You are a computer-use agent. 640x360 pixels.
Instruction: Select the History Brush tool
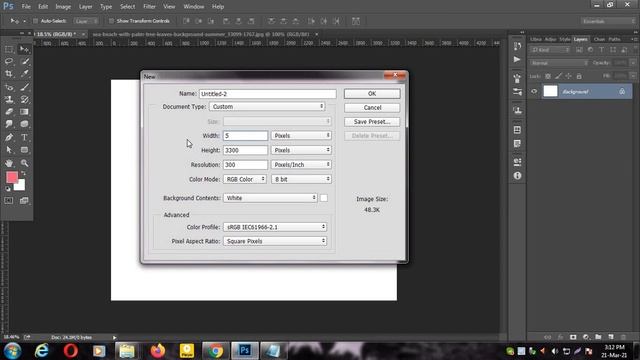point(24,99)
